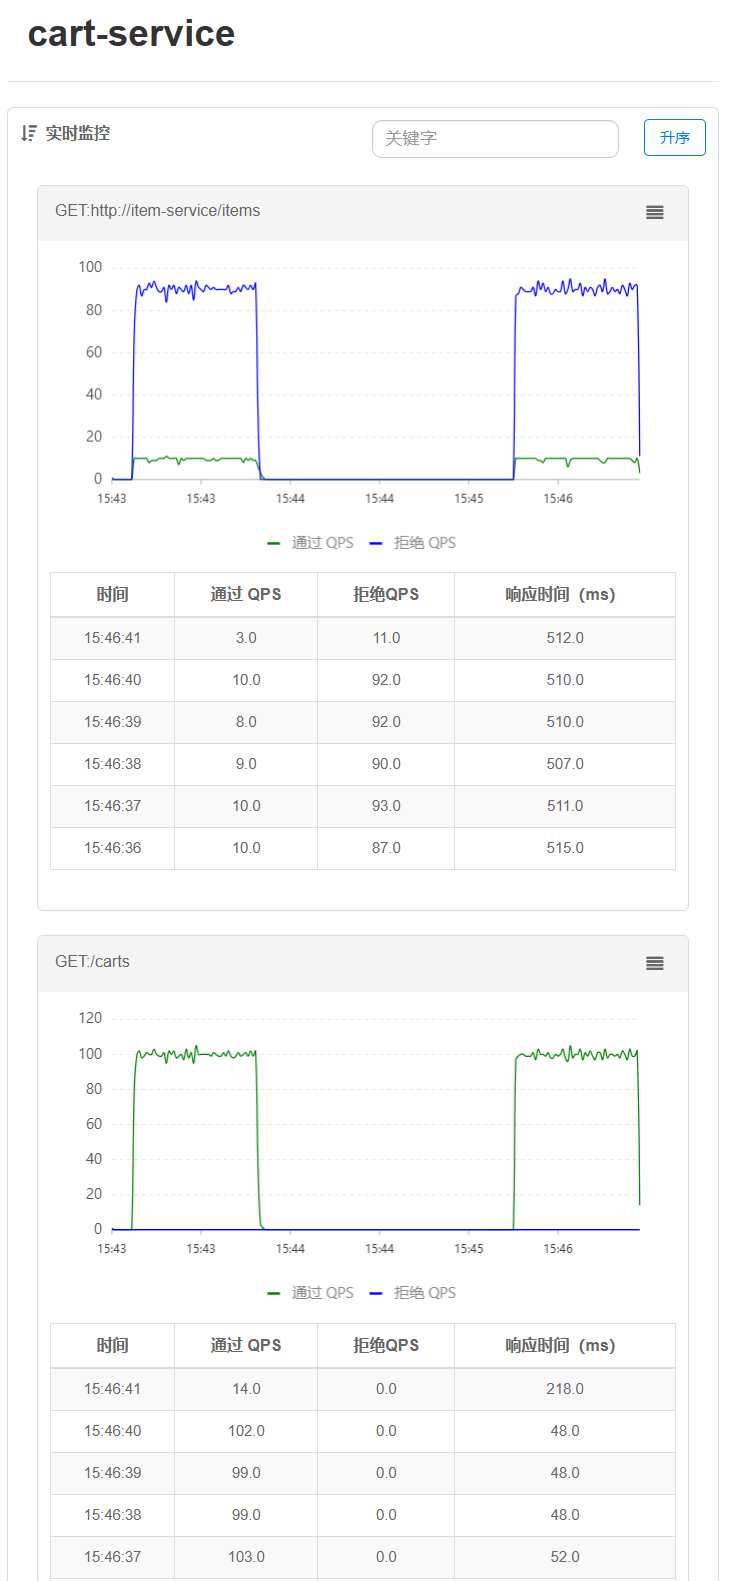Viewport: 748px width, 1581px height.
Task: Click the blue 拒绝 QPS legend marker in the GET:/carts chart
Action: click(x=376, y=1293)
